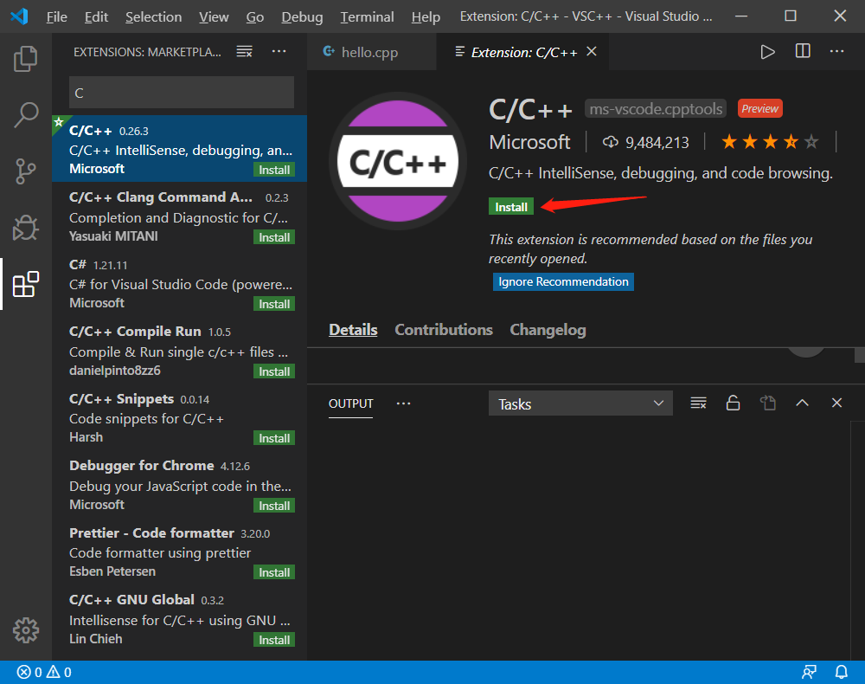Install Debugger for Chrome extension

(x=274, y=506)
